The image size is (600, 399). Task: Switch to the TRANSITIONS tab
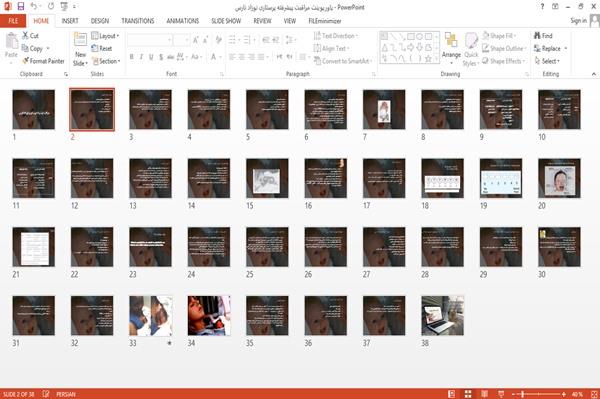[x=138, y=21]
